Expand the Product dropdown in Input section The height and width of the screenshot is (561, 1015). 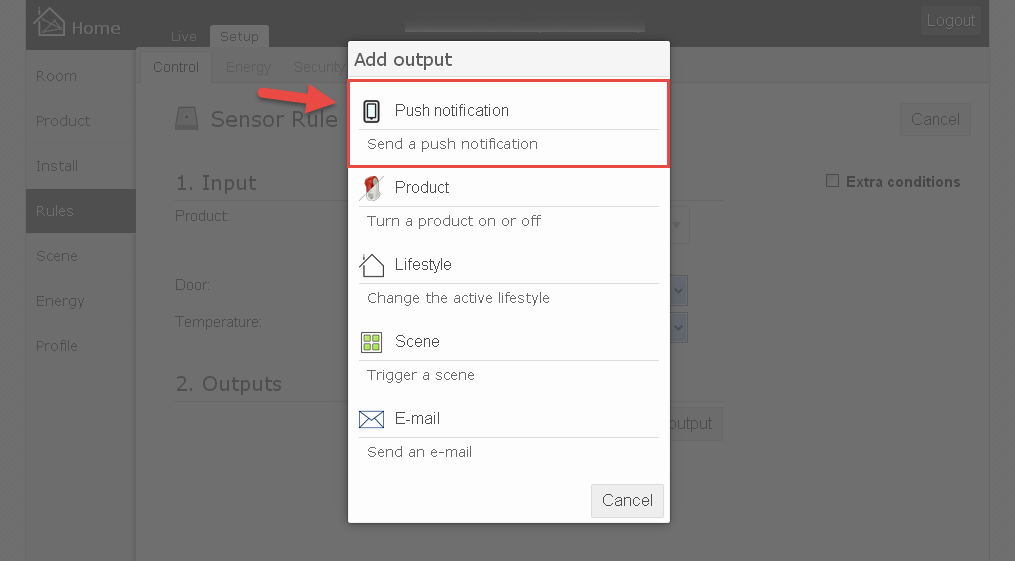click(x=677, y=225)
